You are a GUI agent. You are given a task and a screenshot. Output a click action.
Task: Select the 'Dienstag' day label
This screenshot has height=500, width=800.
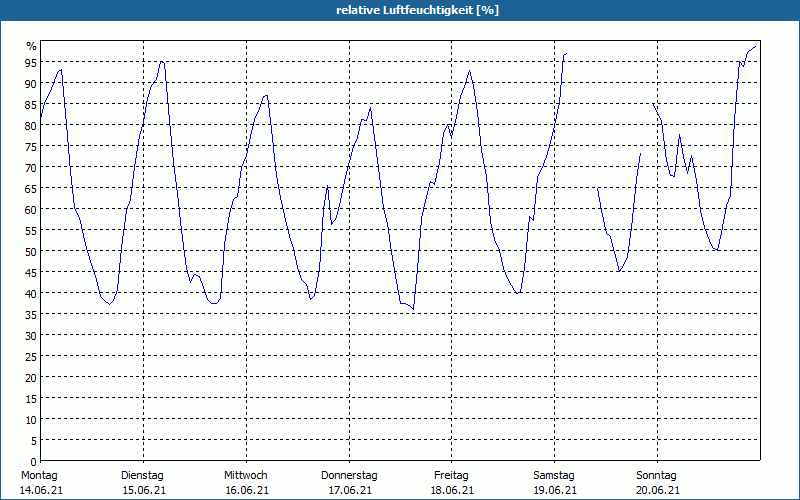142,475
